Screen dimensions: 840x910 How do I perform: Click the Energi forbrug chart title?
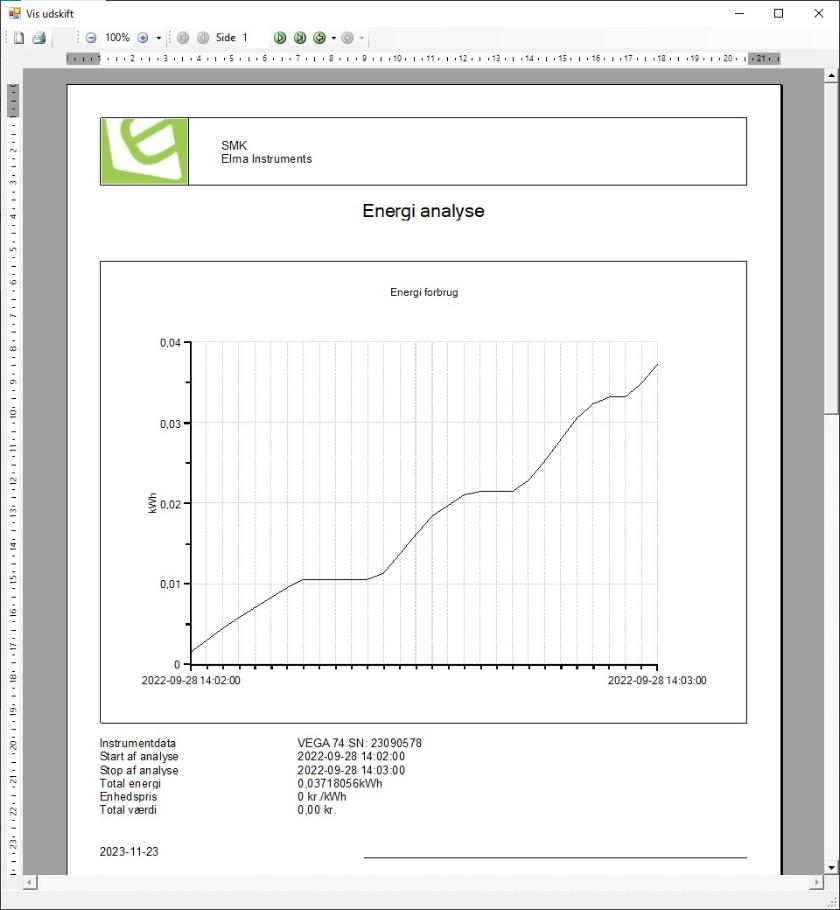point(424,292)
